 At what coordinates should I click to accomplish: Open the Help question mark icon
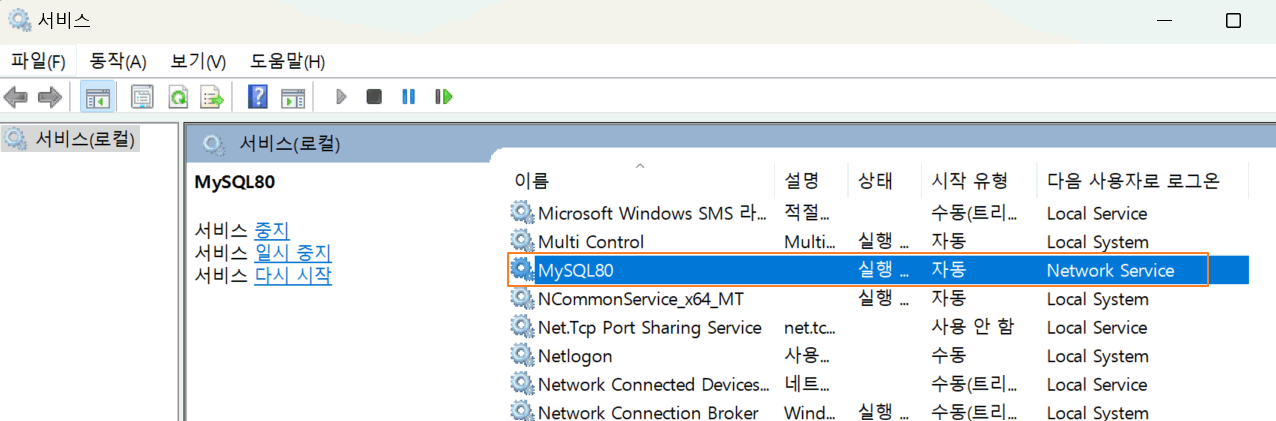click(258, 97)
